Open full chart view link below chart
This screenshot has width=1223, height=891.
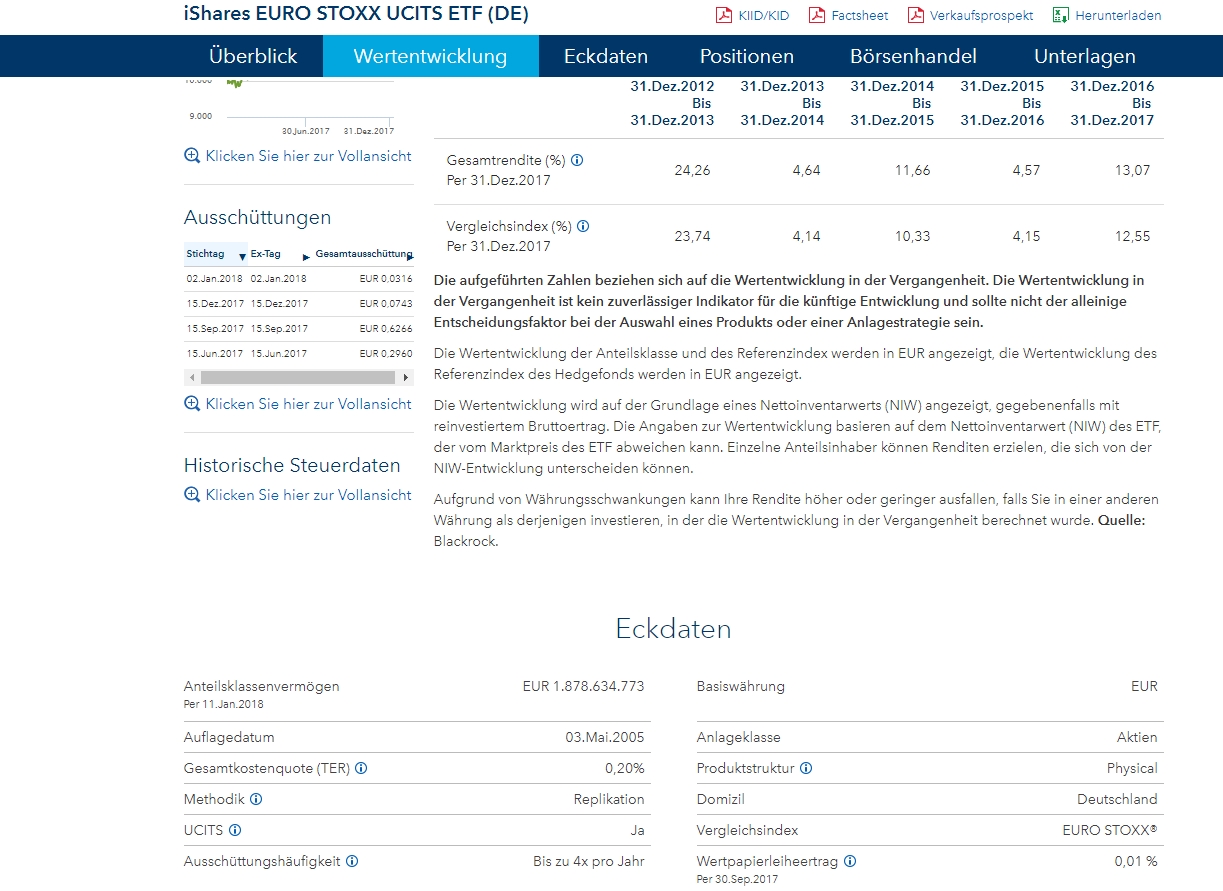click(x=309, y=156)
